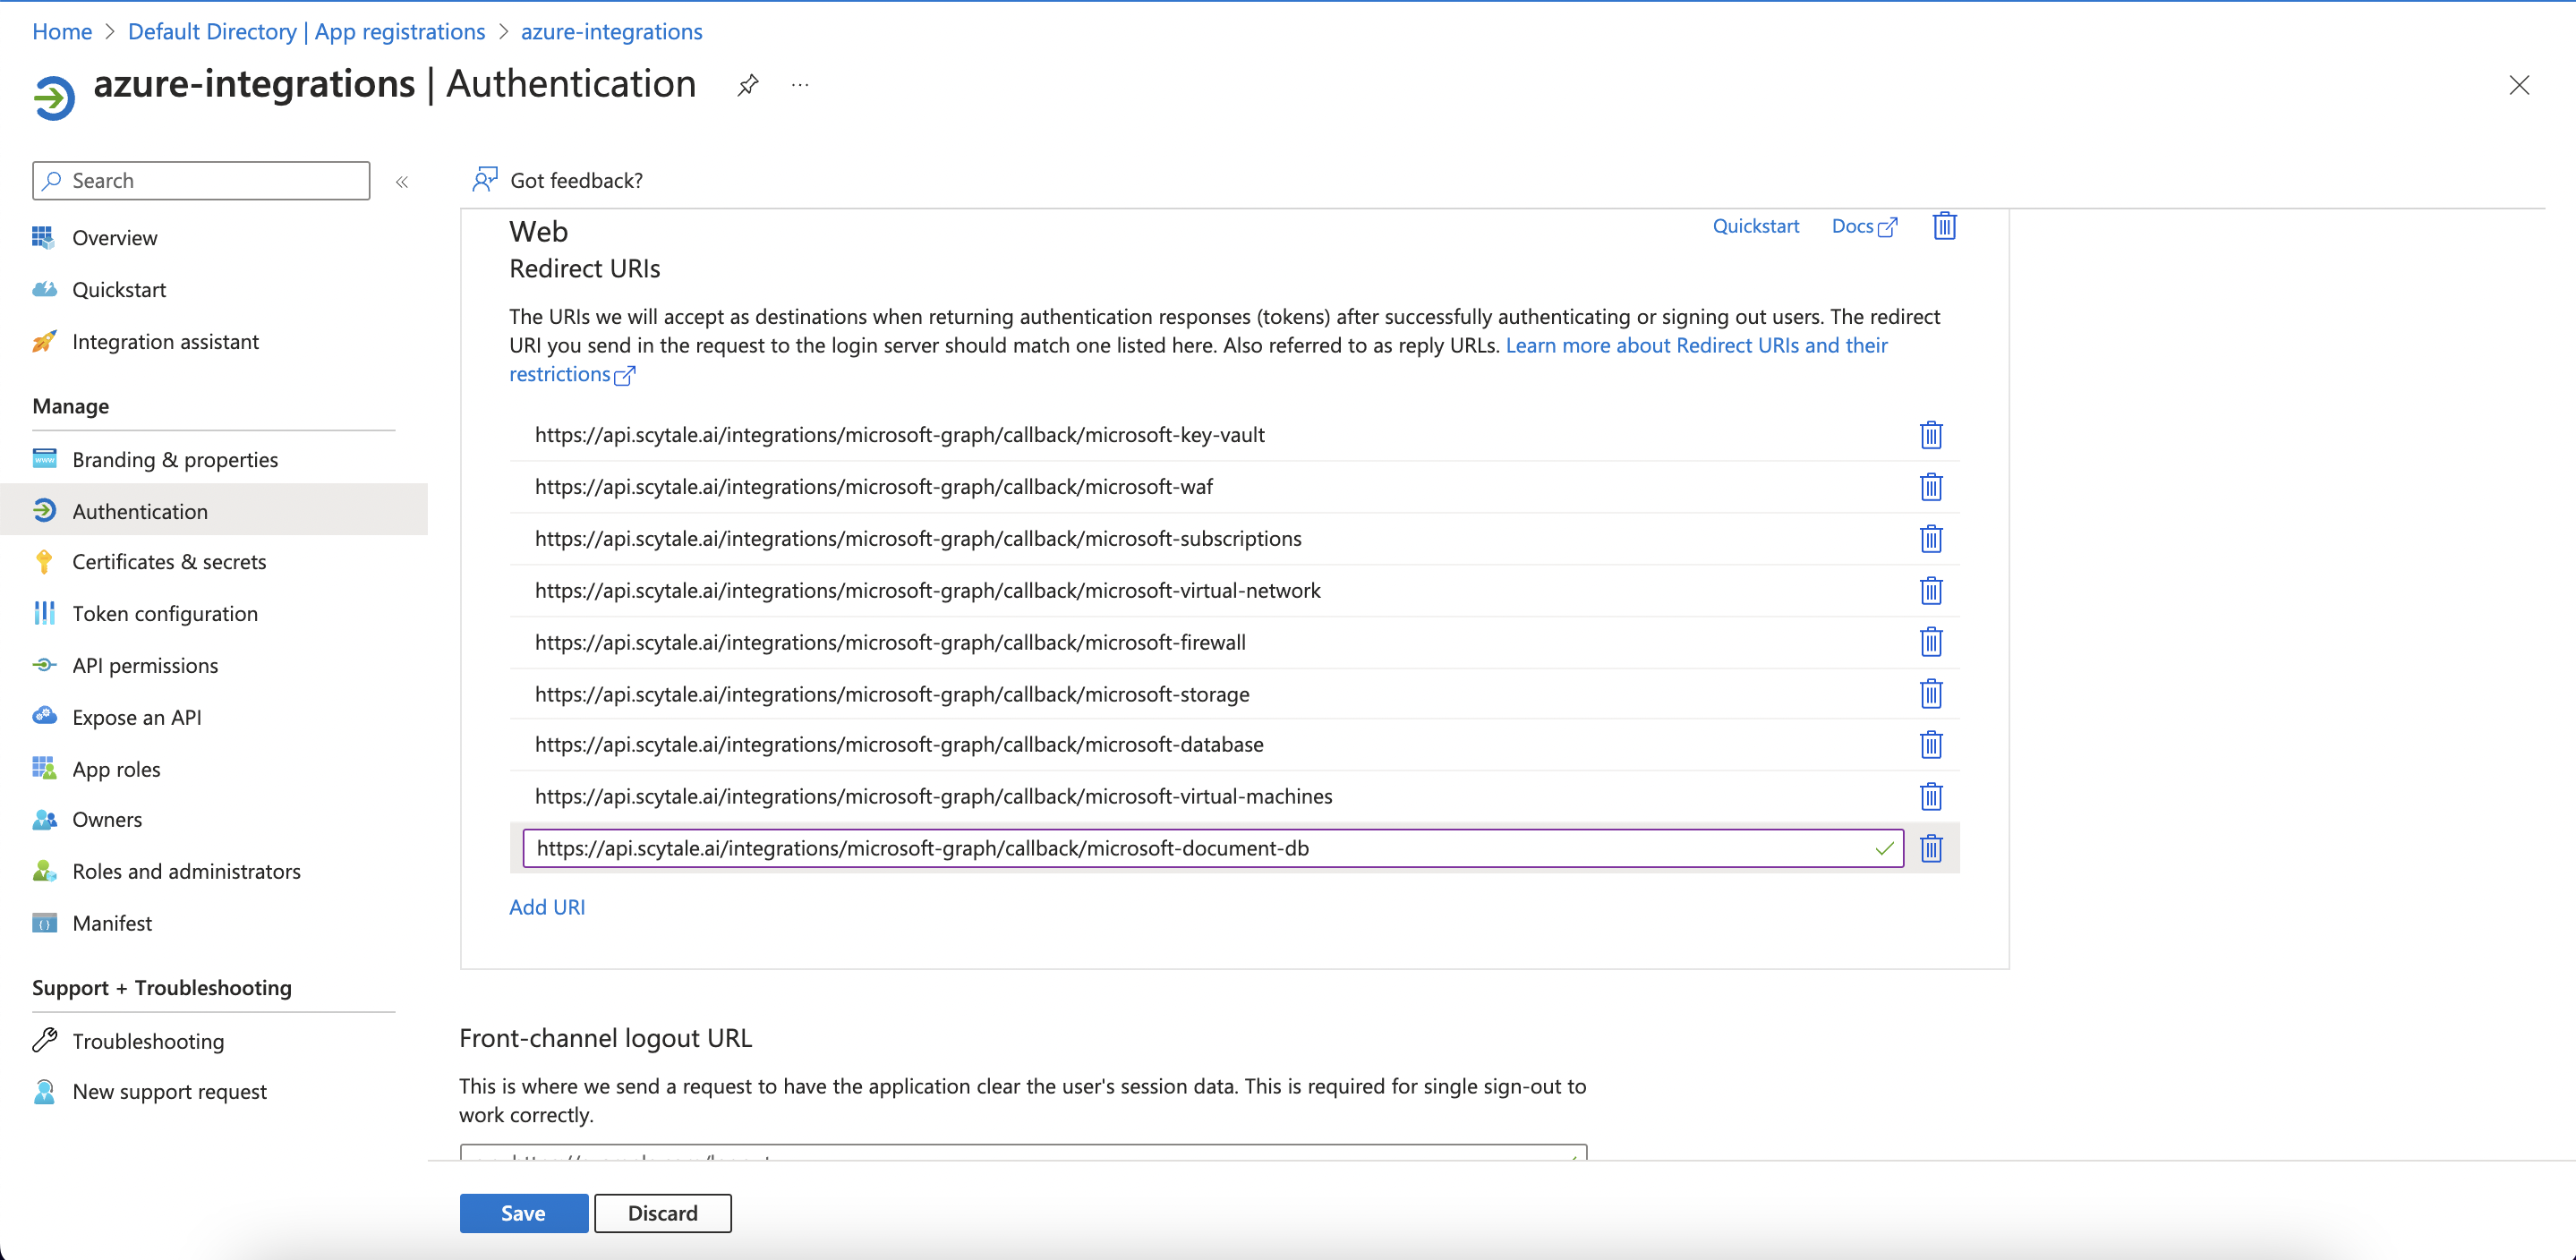The image size is (2576, 1260).
Task: Click the Home breadcrumb link
Action: click(x=62, y=32)
